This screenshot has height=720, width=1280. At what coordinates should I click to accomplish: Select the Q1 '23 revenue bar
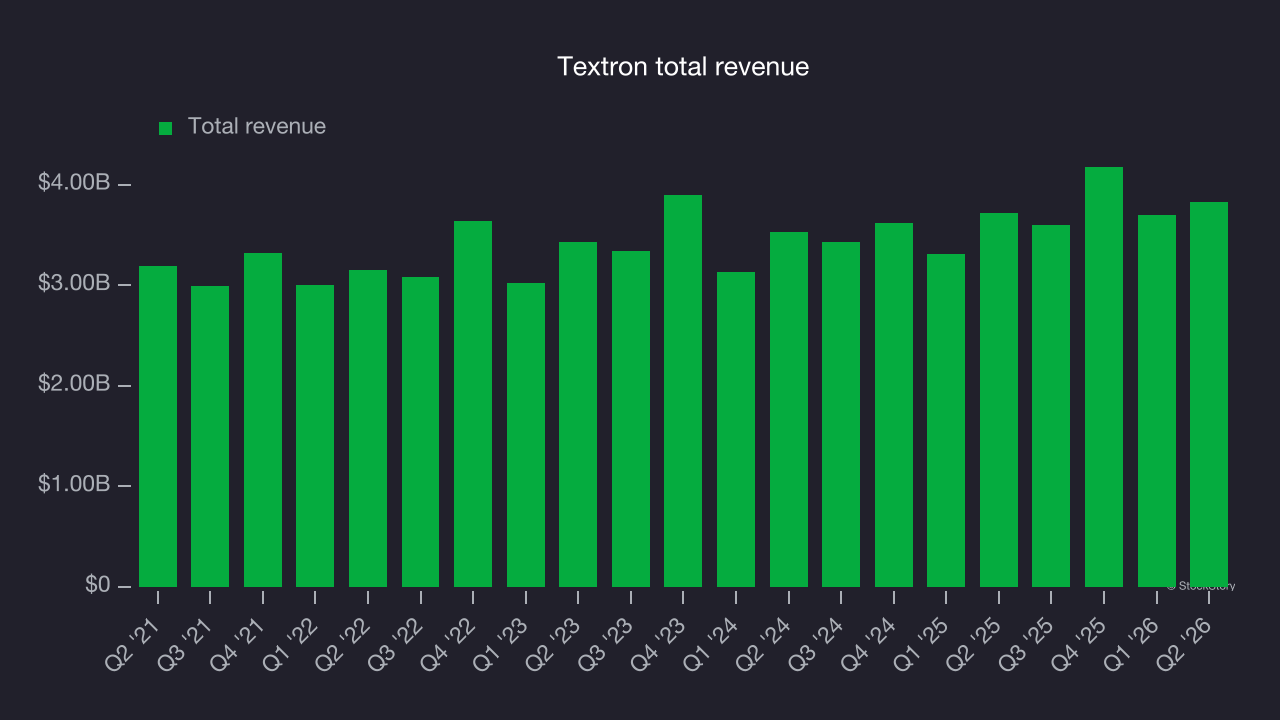click(x=526, y=435)
